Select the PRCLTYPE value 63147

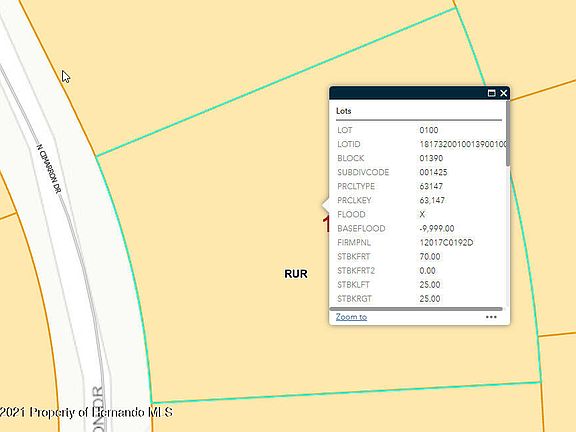431,186
